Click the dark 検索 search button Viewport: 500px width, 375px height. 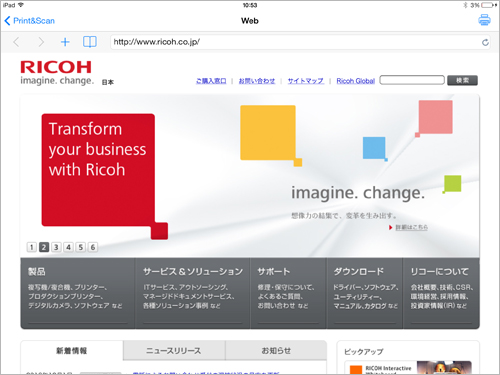click(462, 80)
